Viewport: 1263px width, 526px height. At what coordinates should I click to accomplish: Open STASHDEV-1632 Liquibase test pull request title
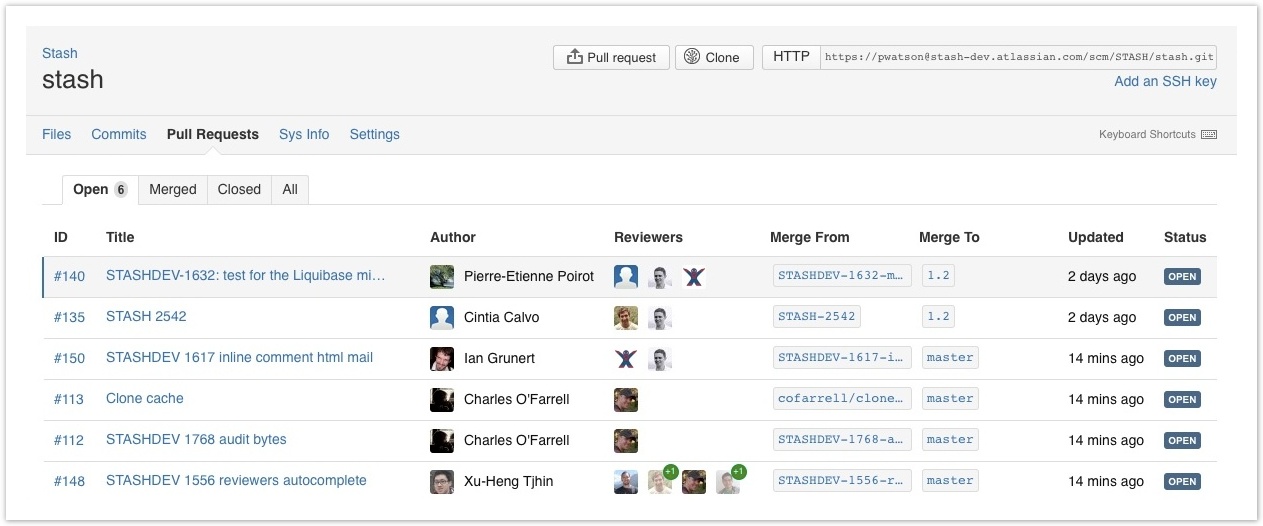point(245,275)
